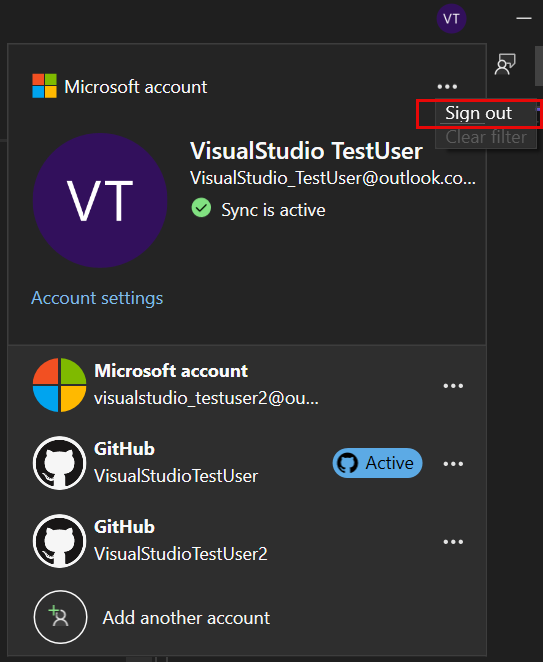Screen dimensions: 543x662
Task: Choose Sign out from the menu
Action: click(479, 113)
